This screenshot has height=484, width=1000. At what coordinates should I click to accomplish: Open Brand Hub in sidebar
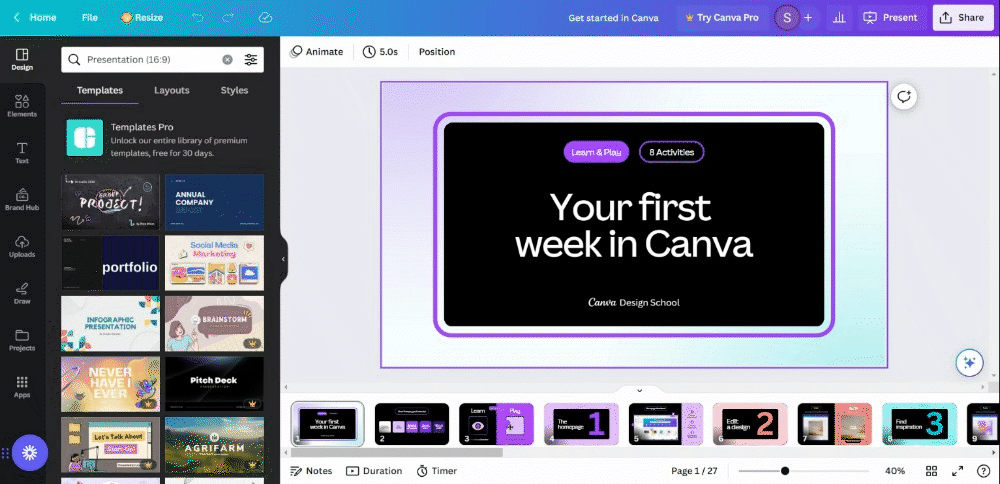pos(22,200)
